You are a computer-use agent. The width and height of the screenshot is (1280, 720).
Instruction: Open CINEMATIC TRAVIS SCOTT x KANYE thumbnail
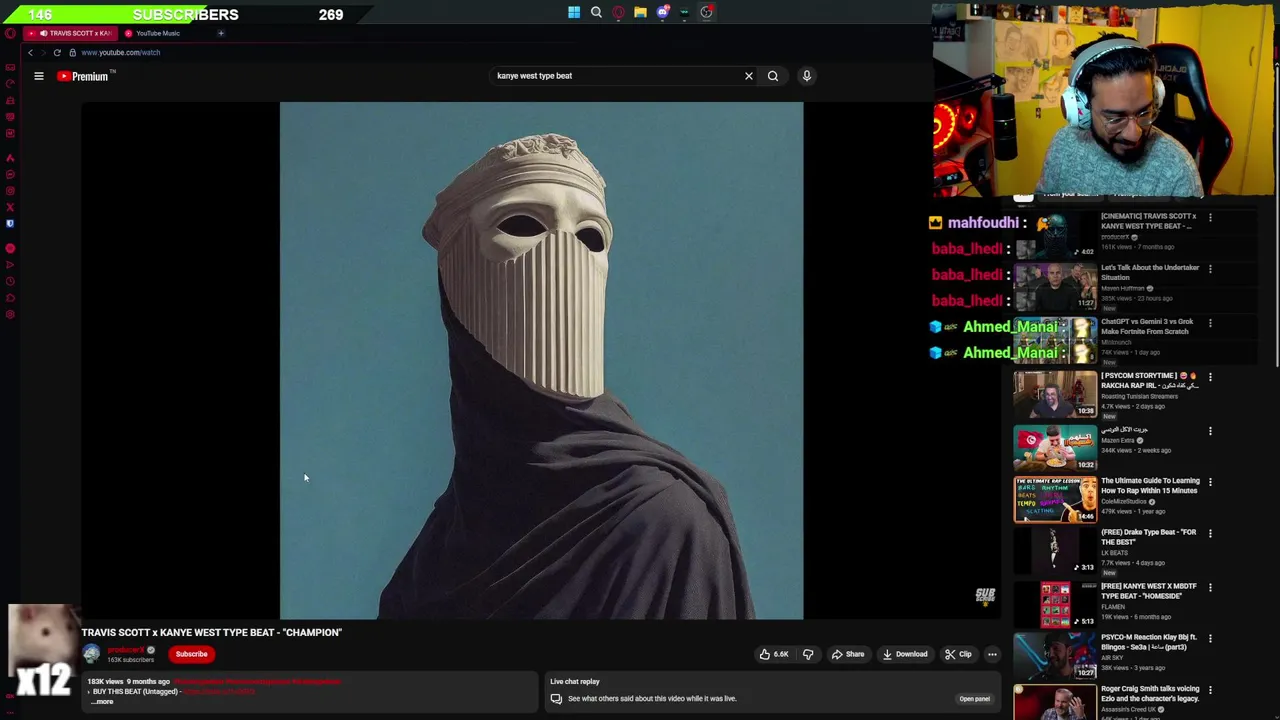tap(1055, 236)
